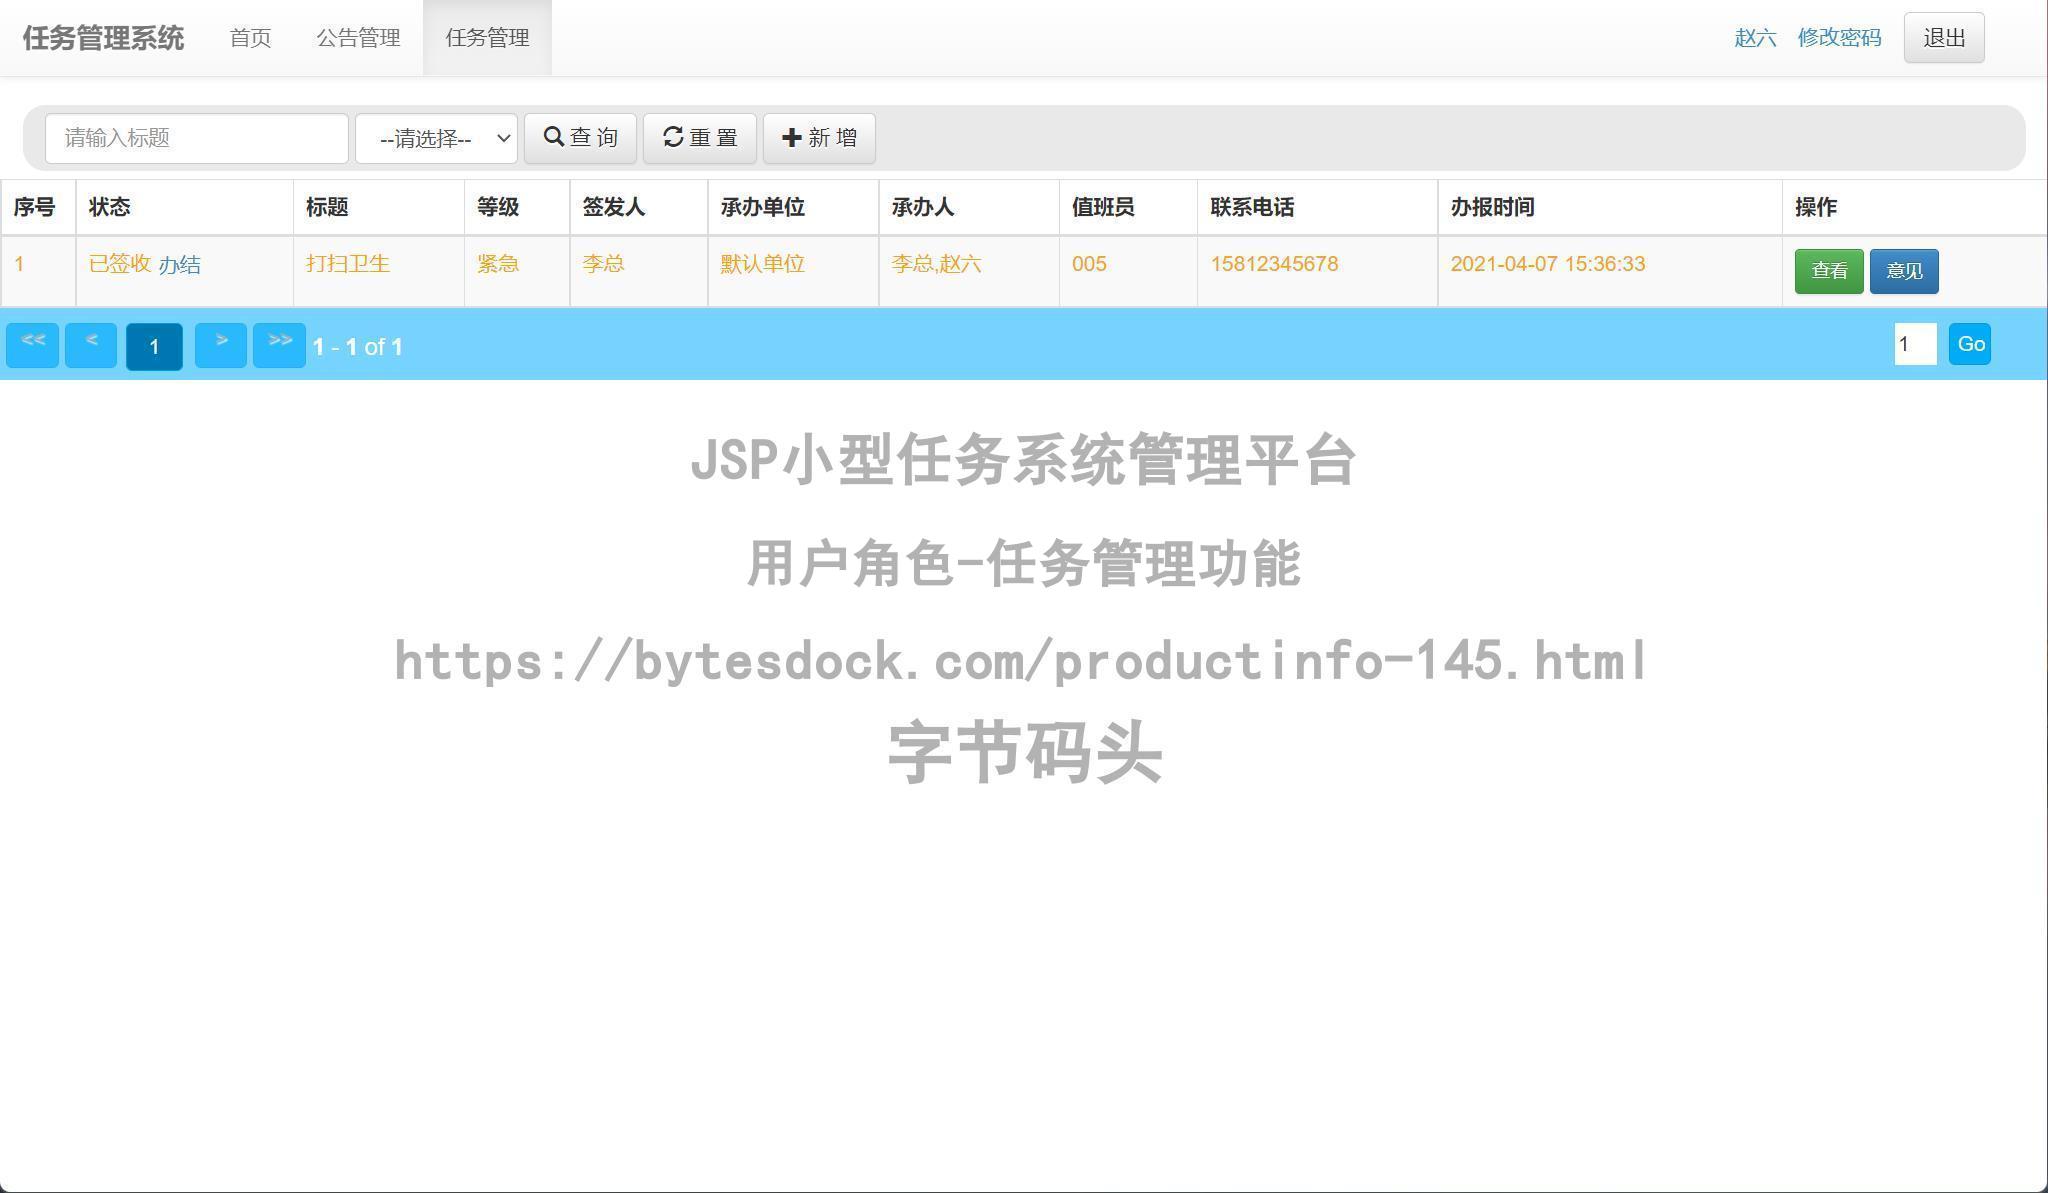The width and height of the screenshot is (2048, 1193).
Task: Click the refresh icon on the 重置 button
Action: click(673, 137)
